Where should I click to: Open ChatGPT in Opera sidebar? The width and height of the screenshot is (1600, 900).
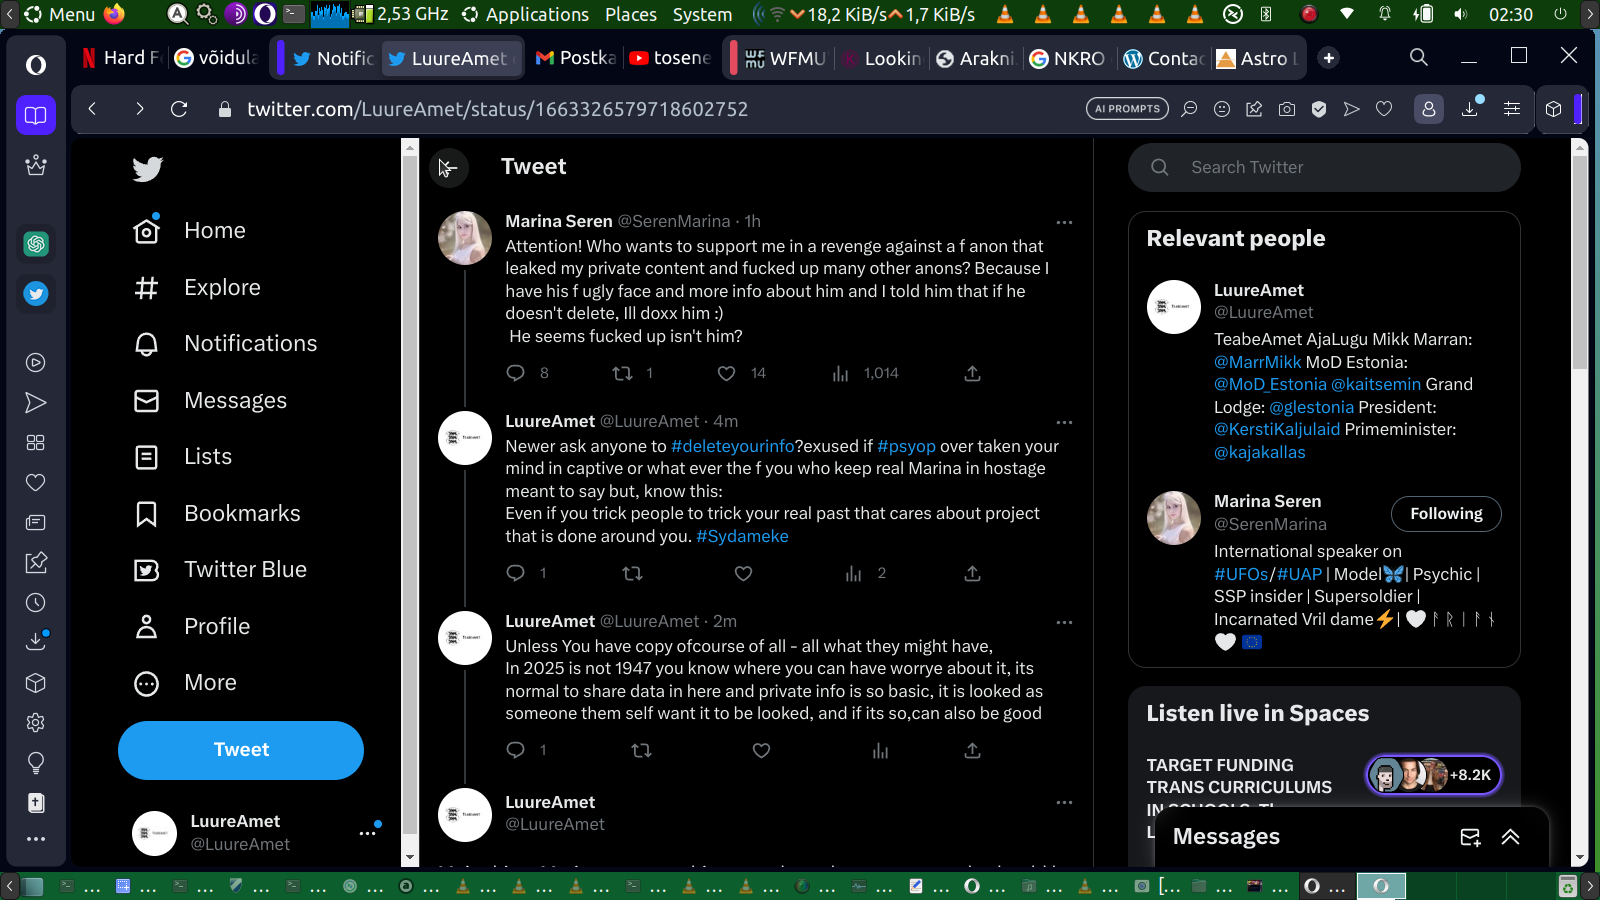coord(36,244)
